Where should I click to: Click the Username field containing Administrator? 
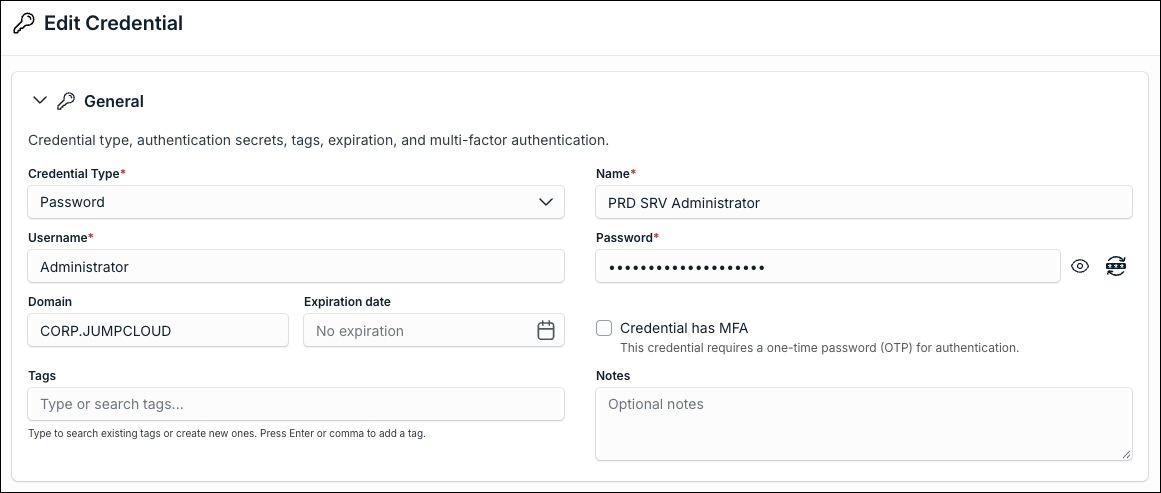[296, 266]
